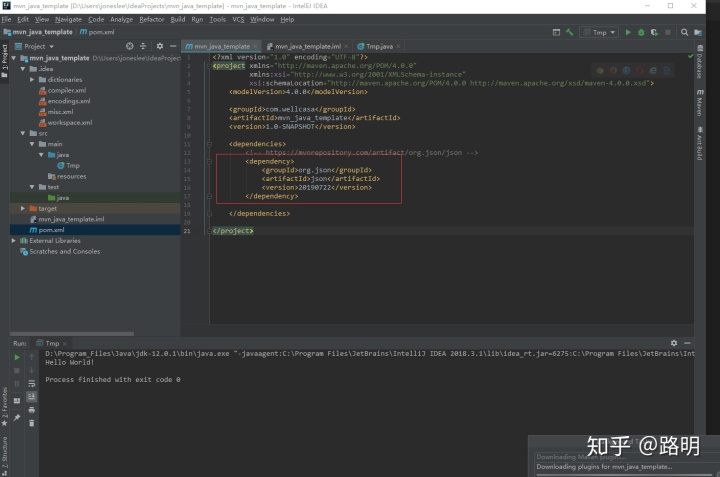Expand the target folder
The width and height of the screenshot is (720, 477).
[x=23, y=208]
